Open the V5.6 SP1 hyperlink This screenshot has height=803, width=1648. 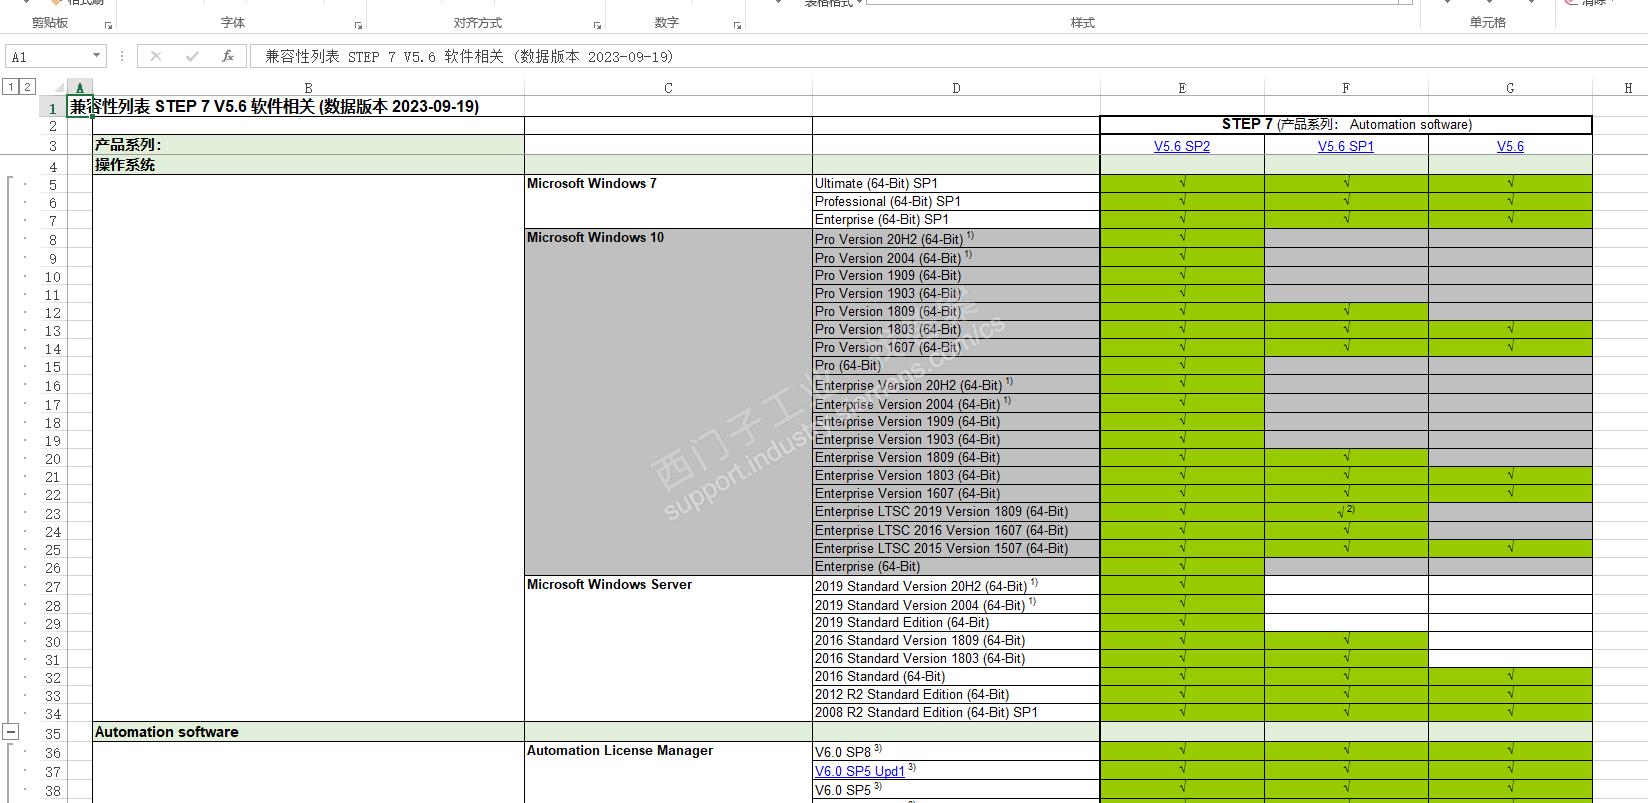point(1346,146)
